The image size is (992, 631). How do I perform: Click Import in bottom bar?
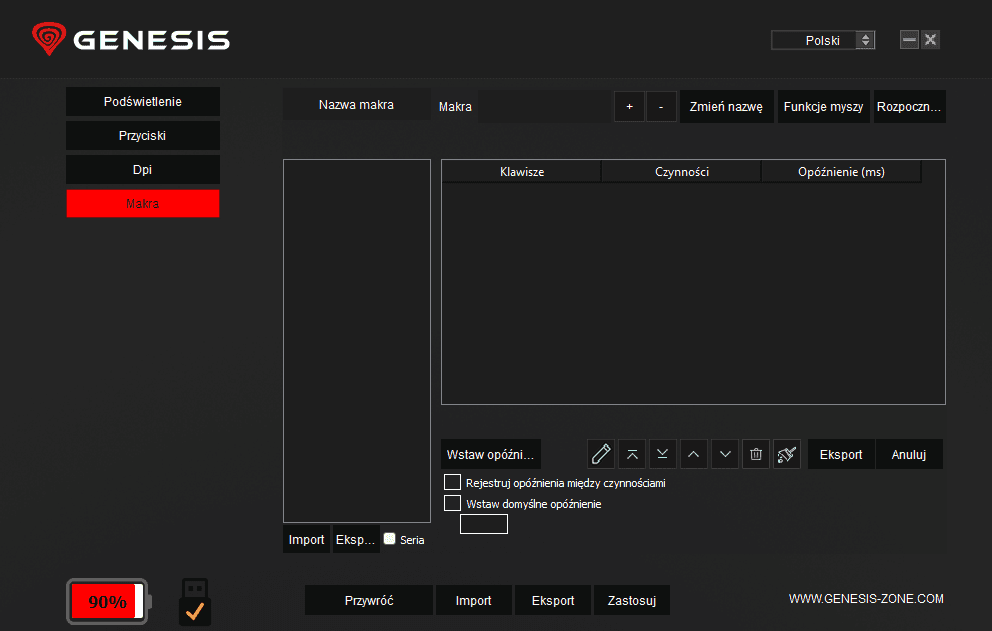point(473,600)
